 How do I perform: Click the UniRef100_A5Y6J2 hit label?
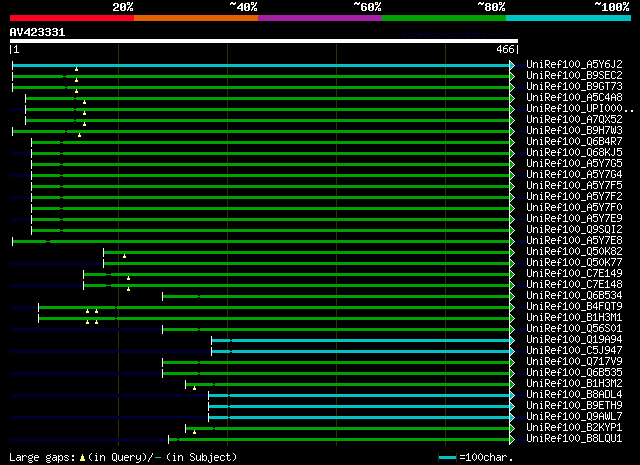[574, 64]
